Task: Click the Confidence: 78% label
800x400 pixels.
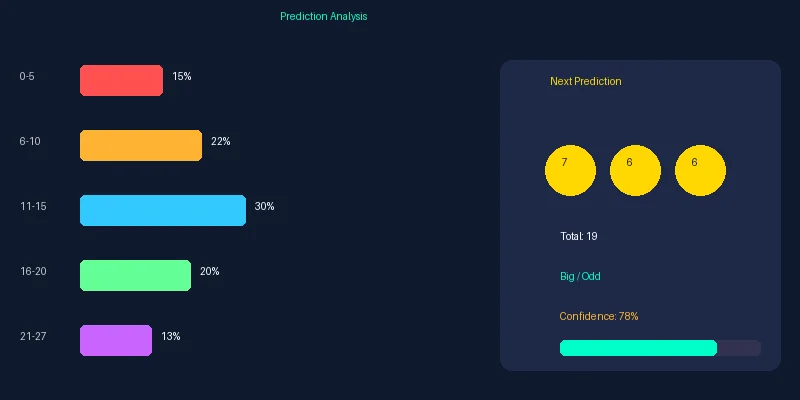Action: pos(598,316)
